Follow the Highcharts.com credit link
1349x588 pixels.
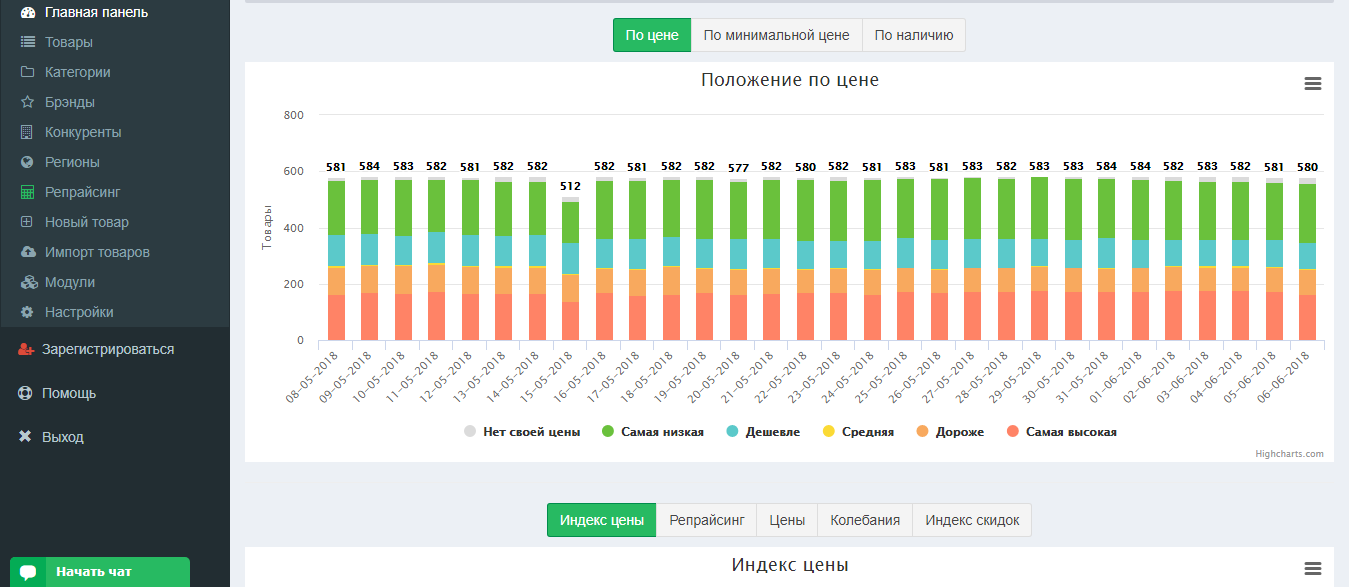pyautogui.click(x=1289, y=454)
